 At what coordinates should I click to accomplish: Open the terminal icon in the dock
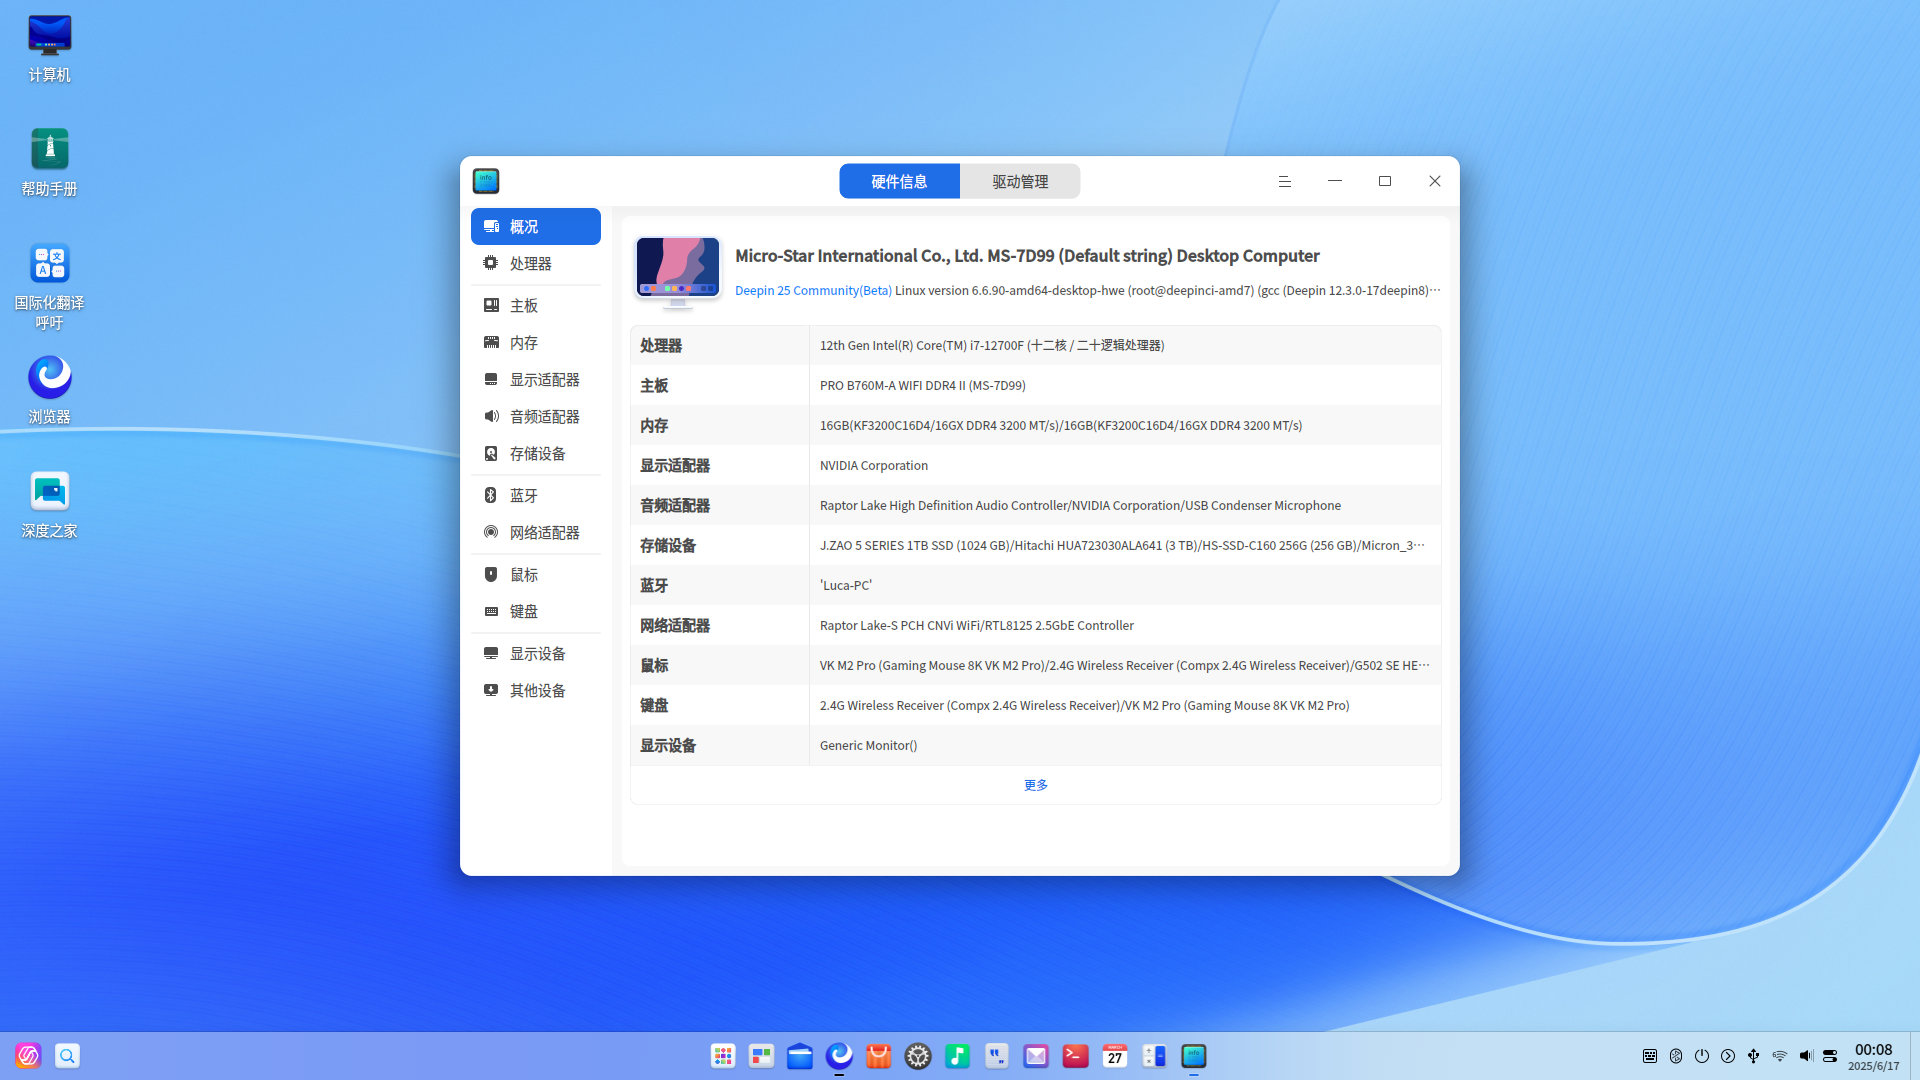tap(1075, 1056)
